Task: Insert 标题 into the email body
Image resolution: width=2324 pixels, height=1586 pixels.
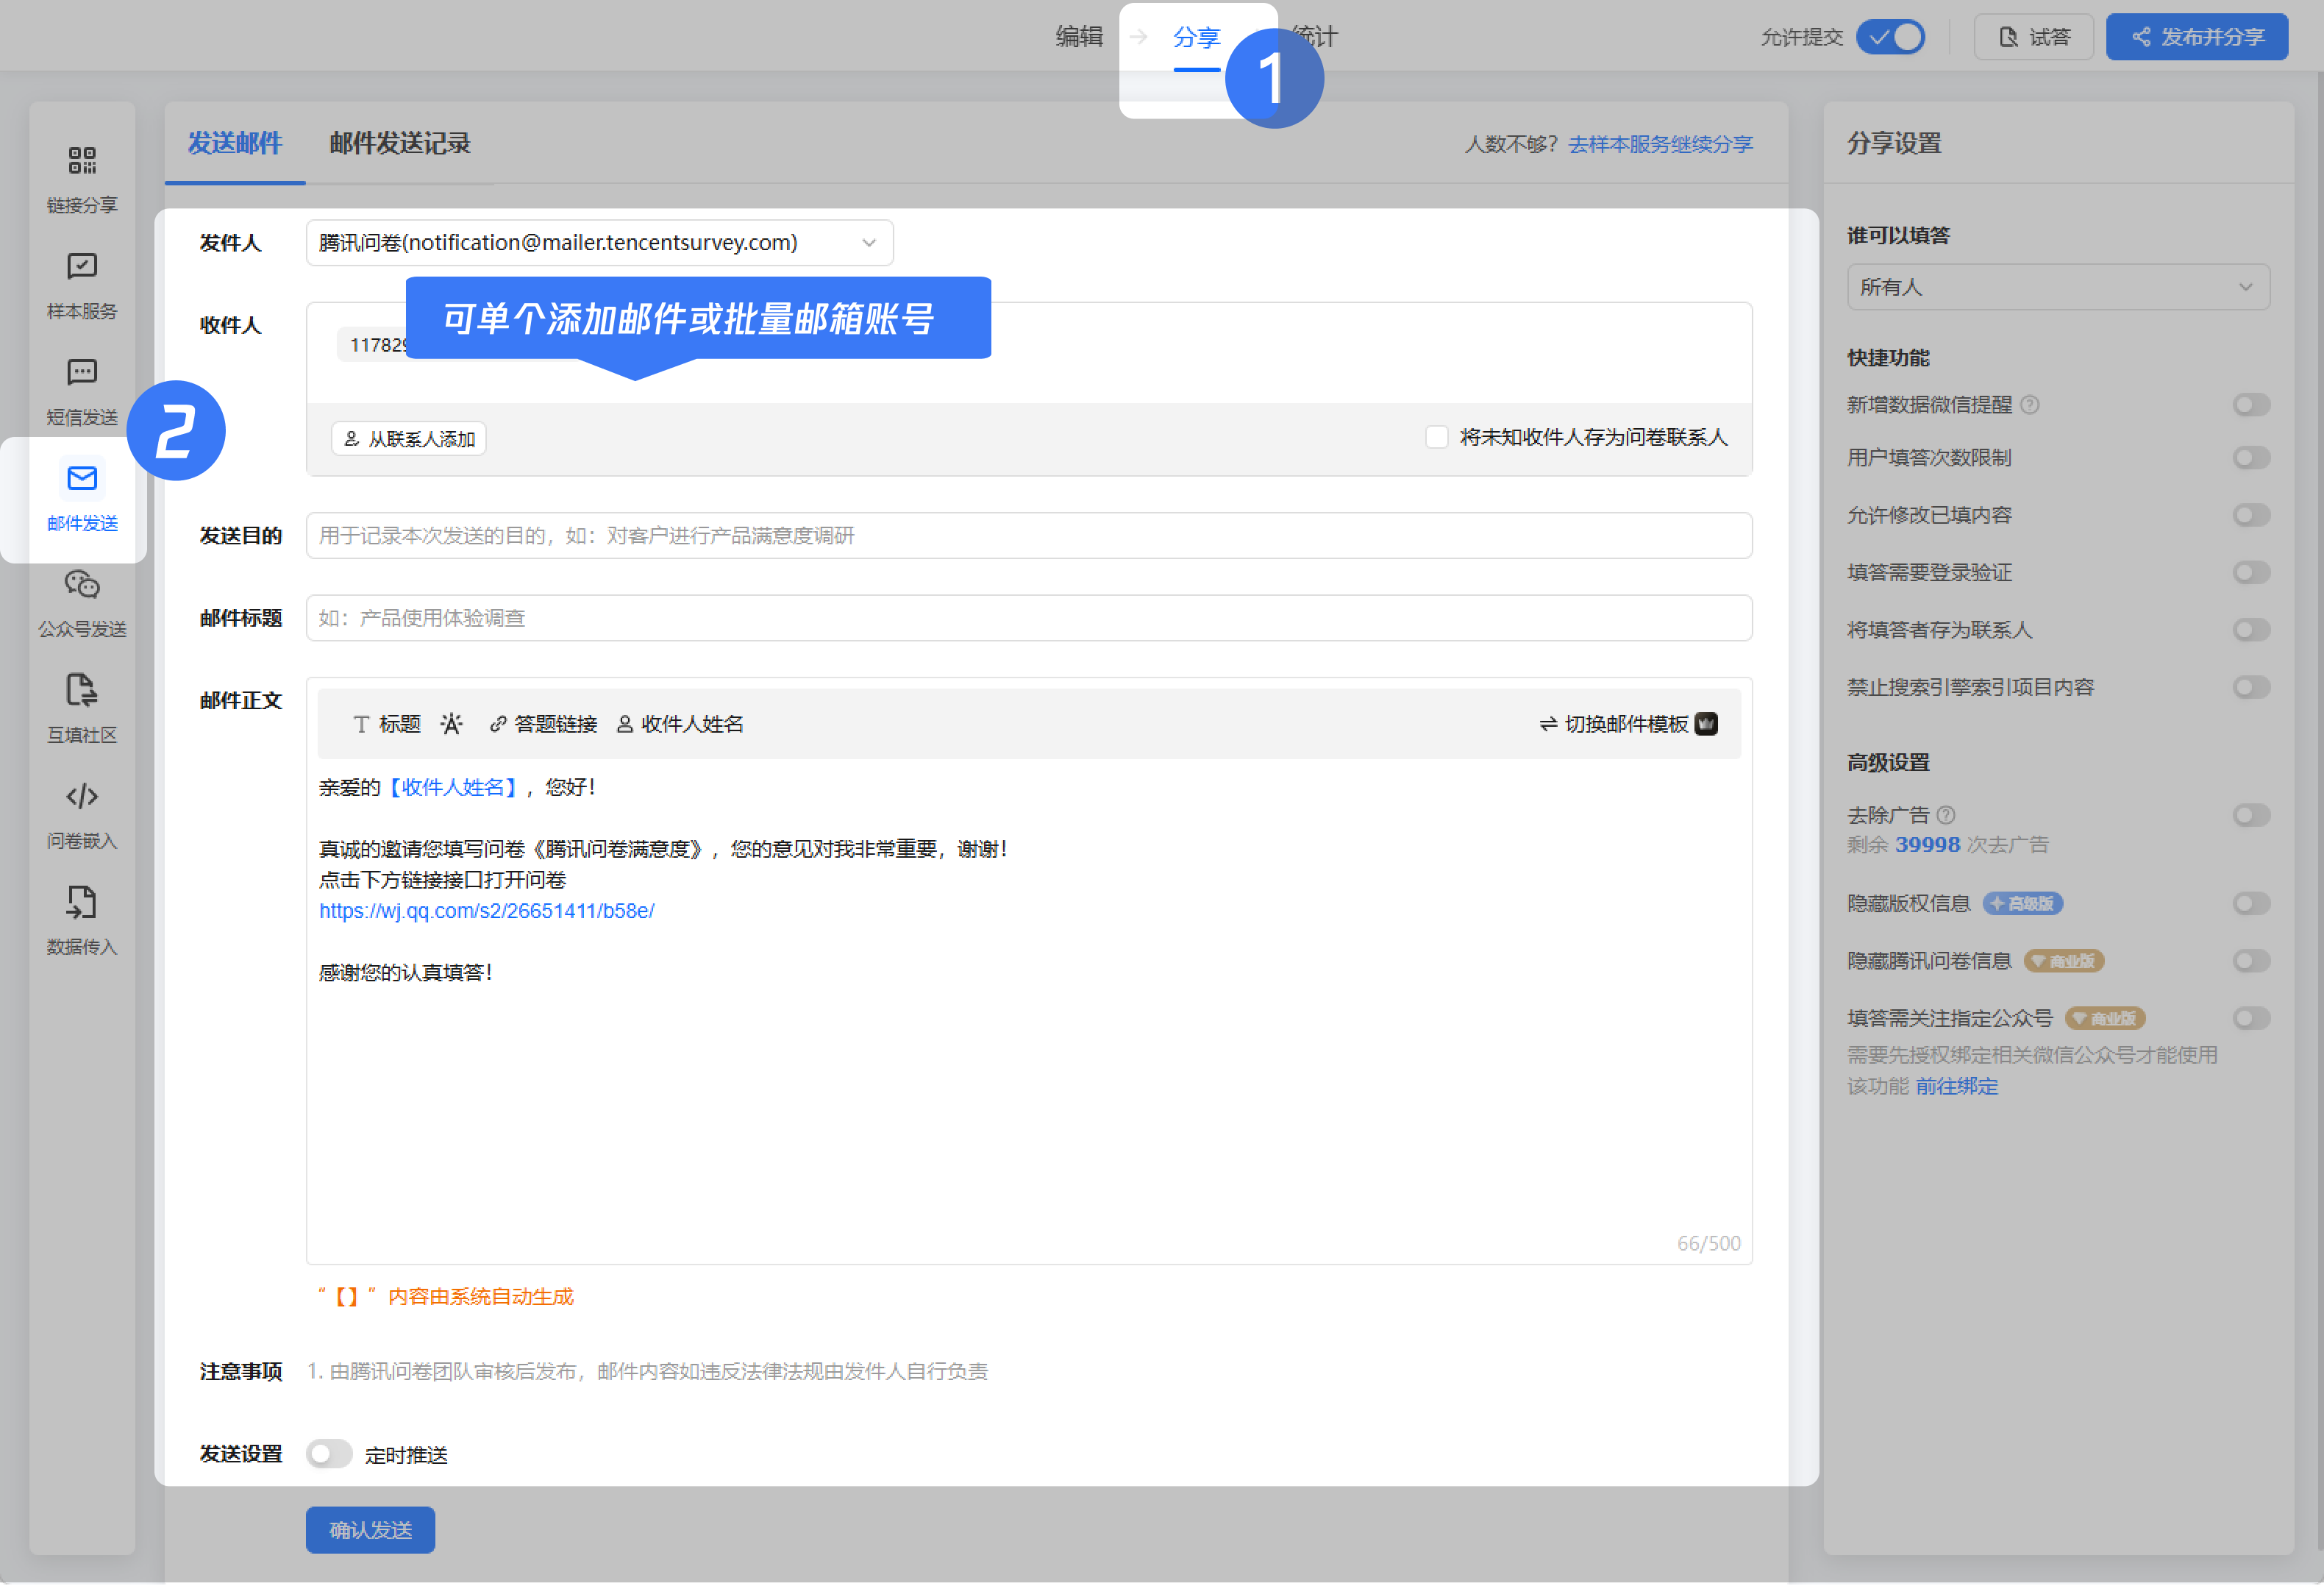Action: (x=387, y=724)
